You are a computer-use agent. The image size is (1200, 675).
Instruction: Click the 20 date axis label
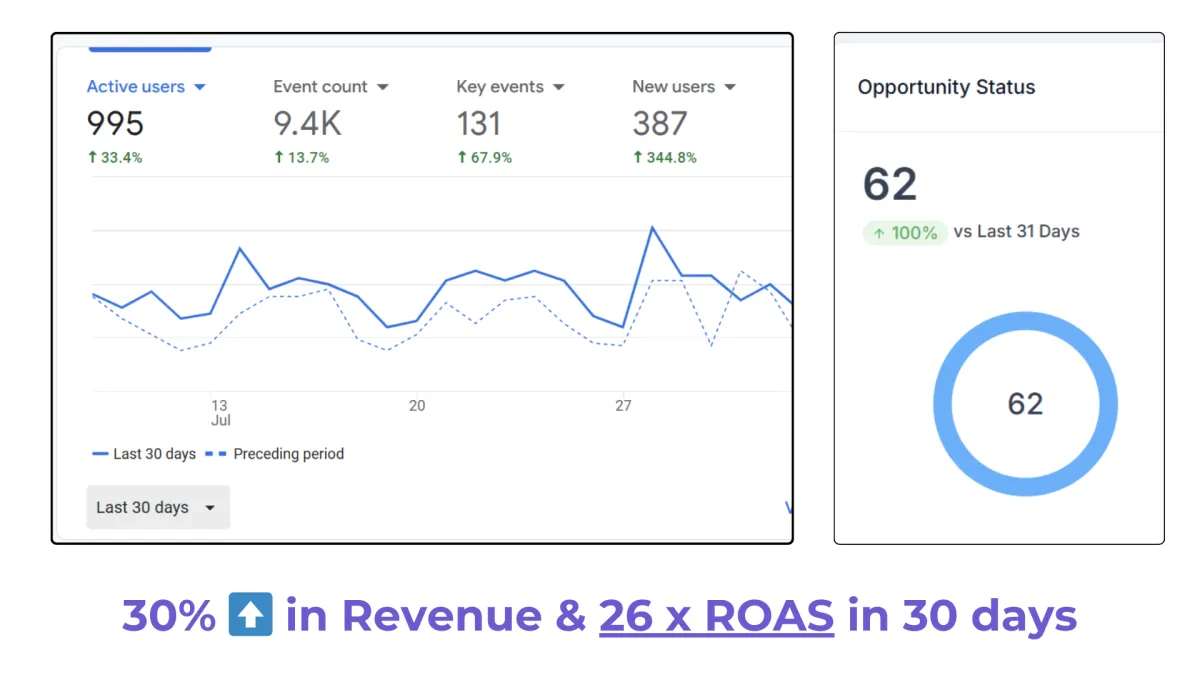pyautogui.click(x=417, y=405)
